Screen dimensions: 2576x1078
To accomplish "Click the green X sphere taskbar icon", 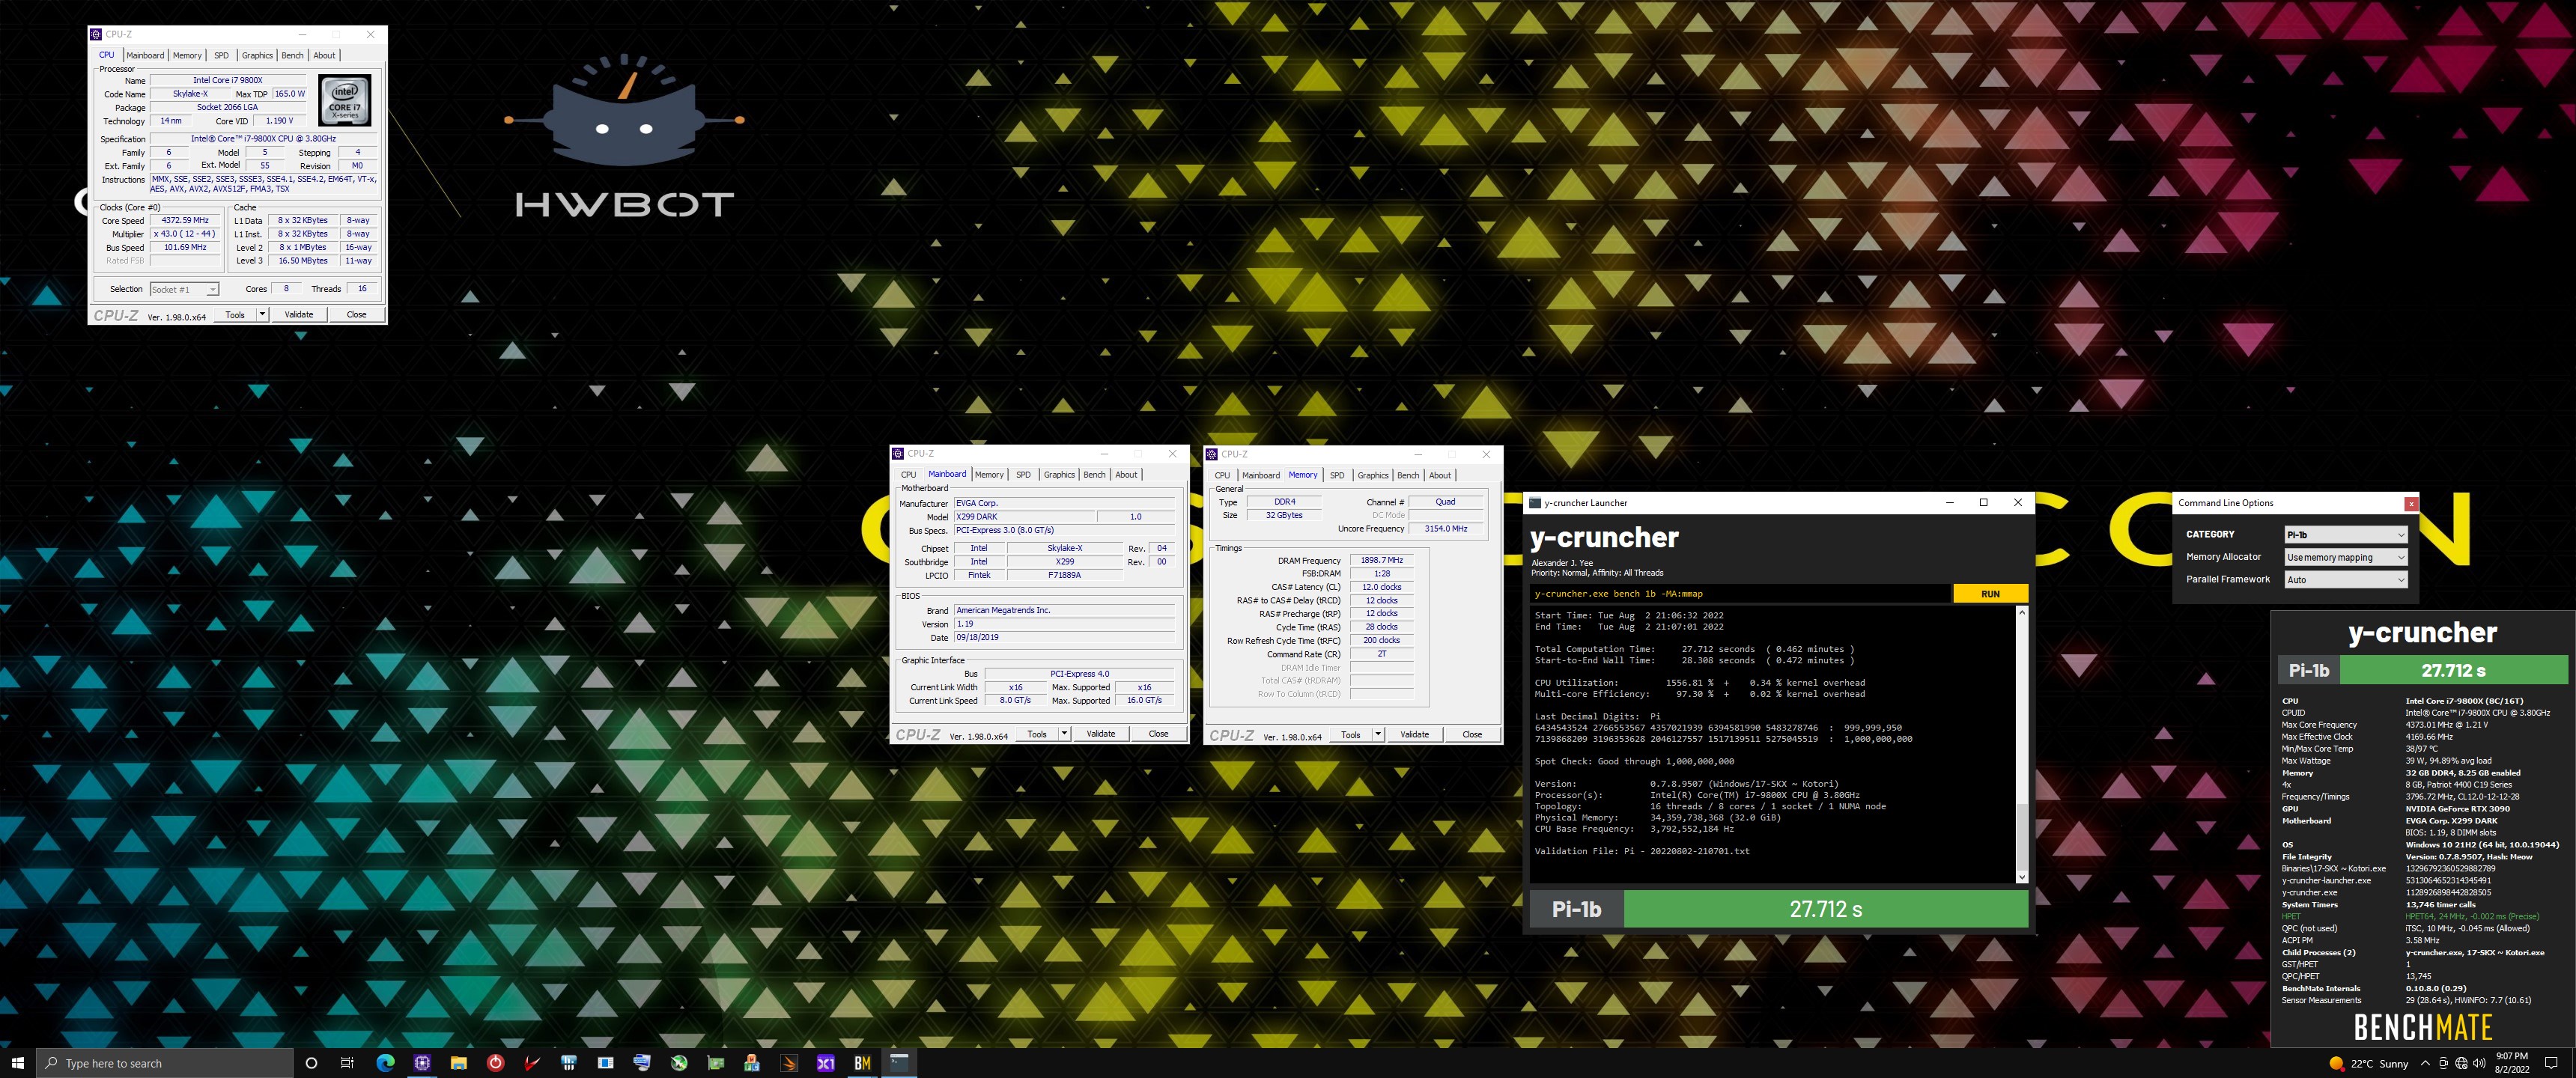I will [679, 1062].
